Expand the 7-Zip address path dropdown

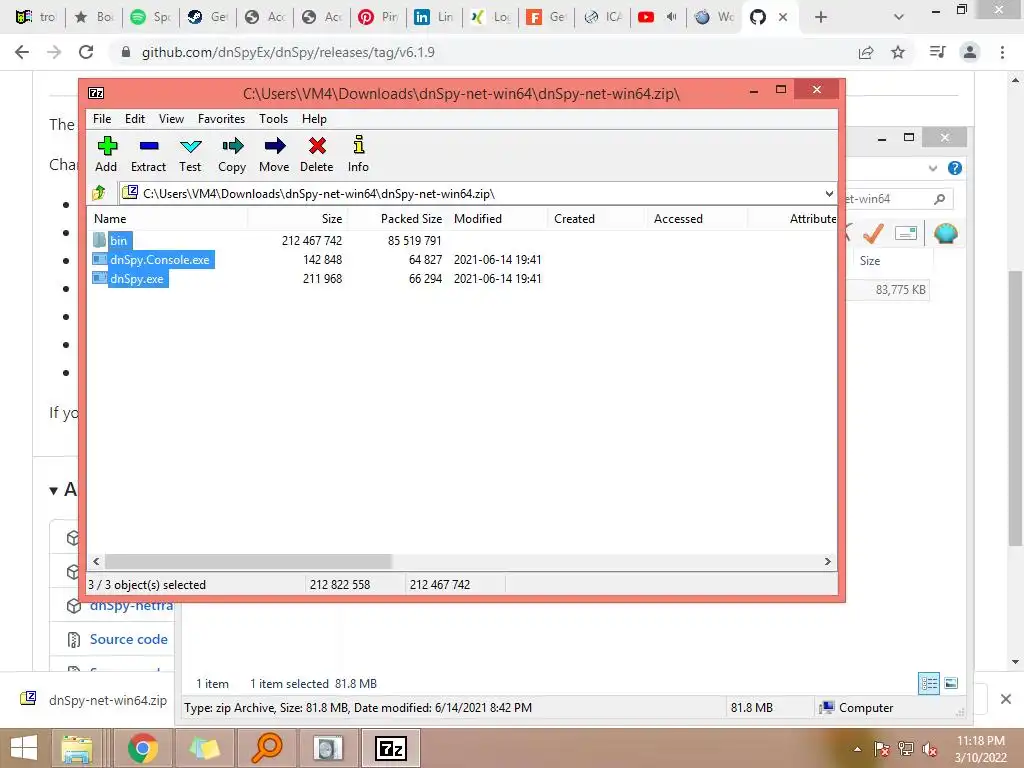point(829,193)
